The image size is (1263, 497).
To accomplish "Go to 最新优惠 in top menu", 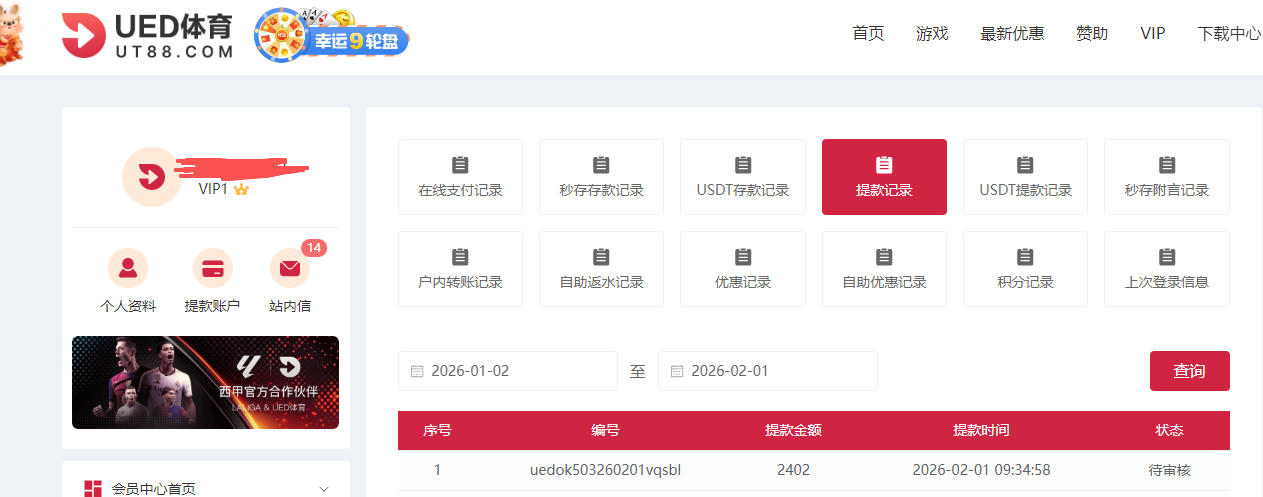I will coord(1012,33).
